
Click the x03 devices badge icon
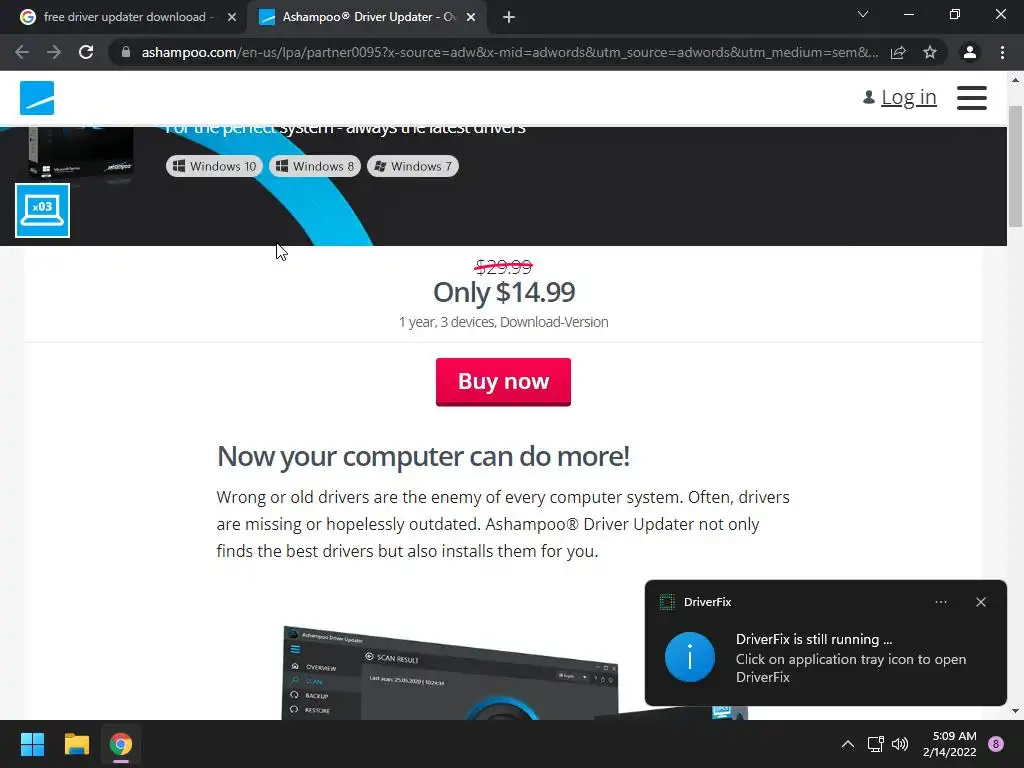click(42, 210)
